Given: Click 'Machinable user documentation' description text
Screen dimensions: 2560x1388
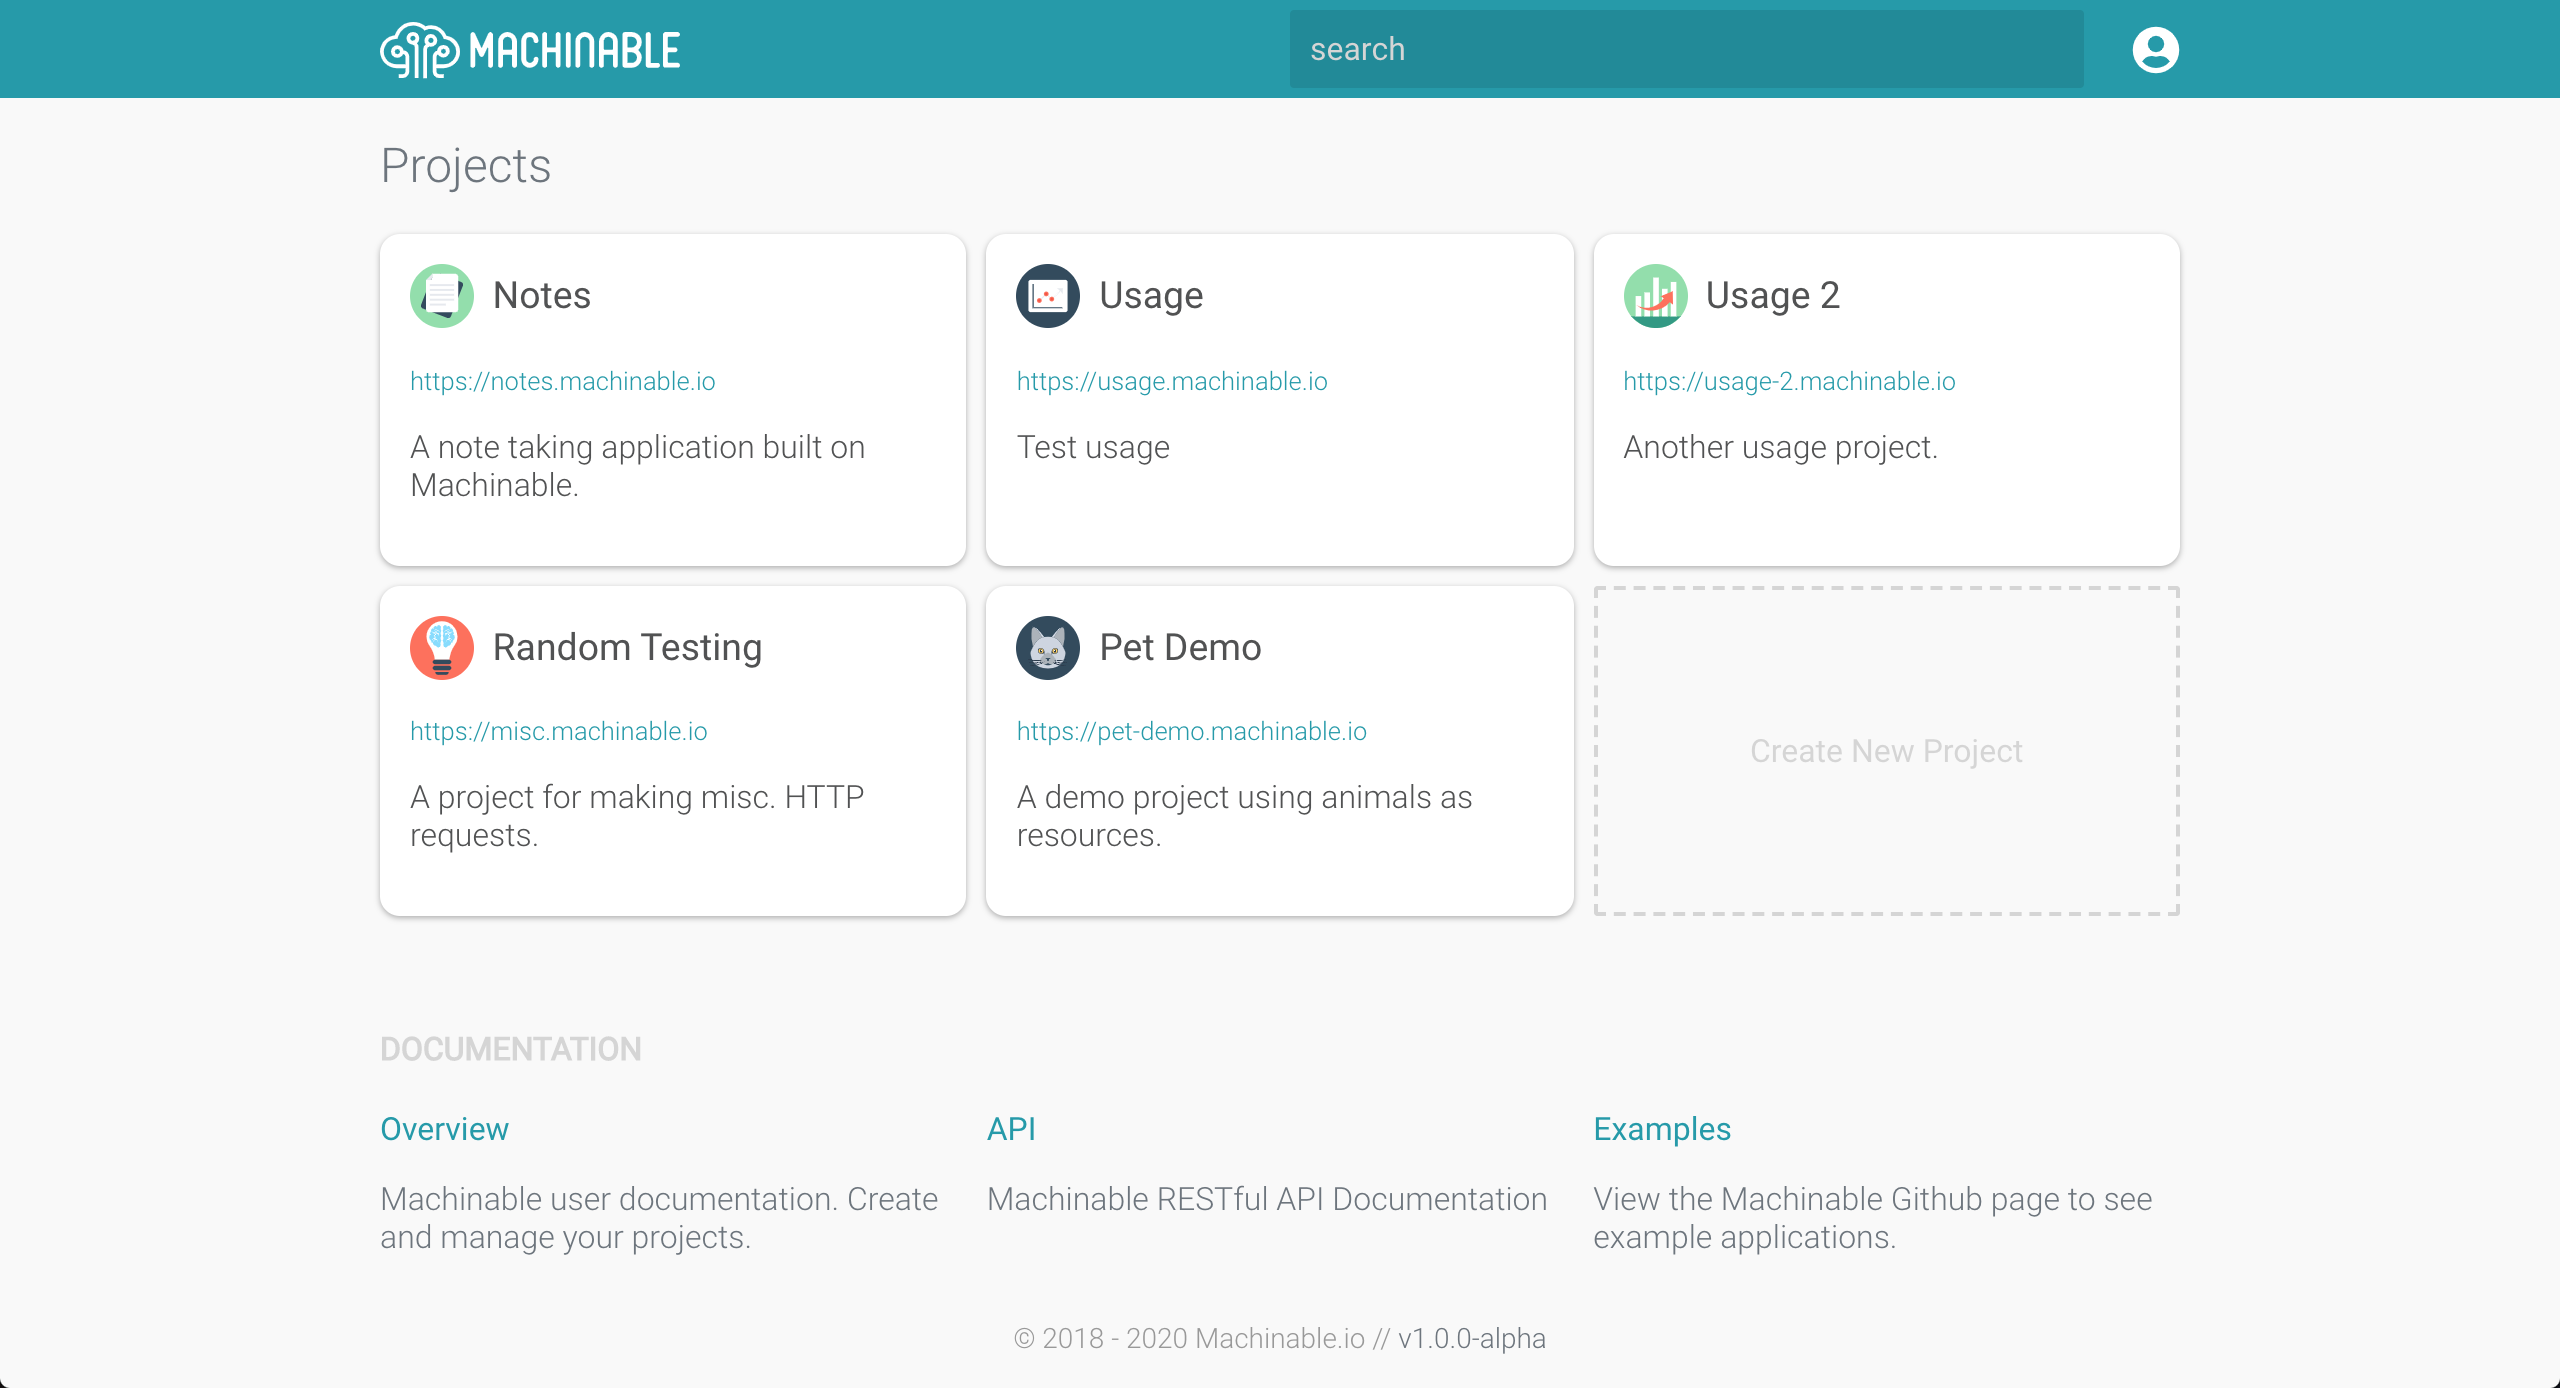Looking at the screenshot, I should (x=659, y=1218).
